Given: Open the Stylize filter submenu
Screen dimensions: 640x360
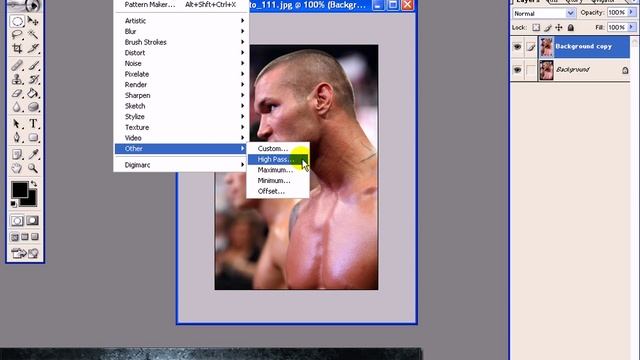Looking at the screenshot, I should (x=181, y=116).
